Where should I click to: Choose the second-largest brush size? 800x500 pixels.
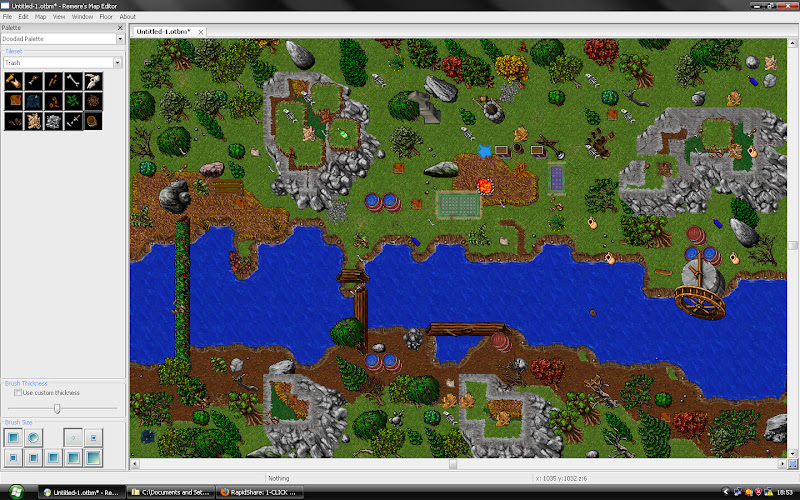73,458
